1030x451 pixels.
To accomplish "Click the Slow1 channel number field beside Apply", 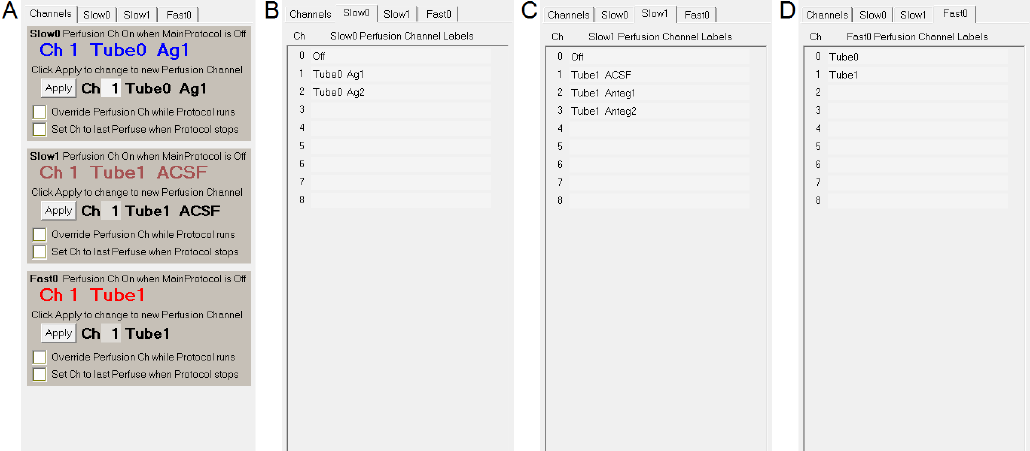I will [x=114, y=211].
